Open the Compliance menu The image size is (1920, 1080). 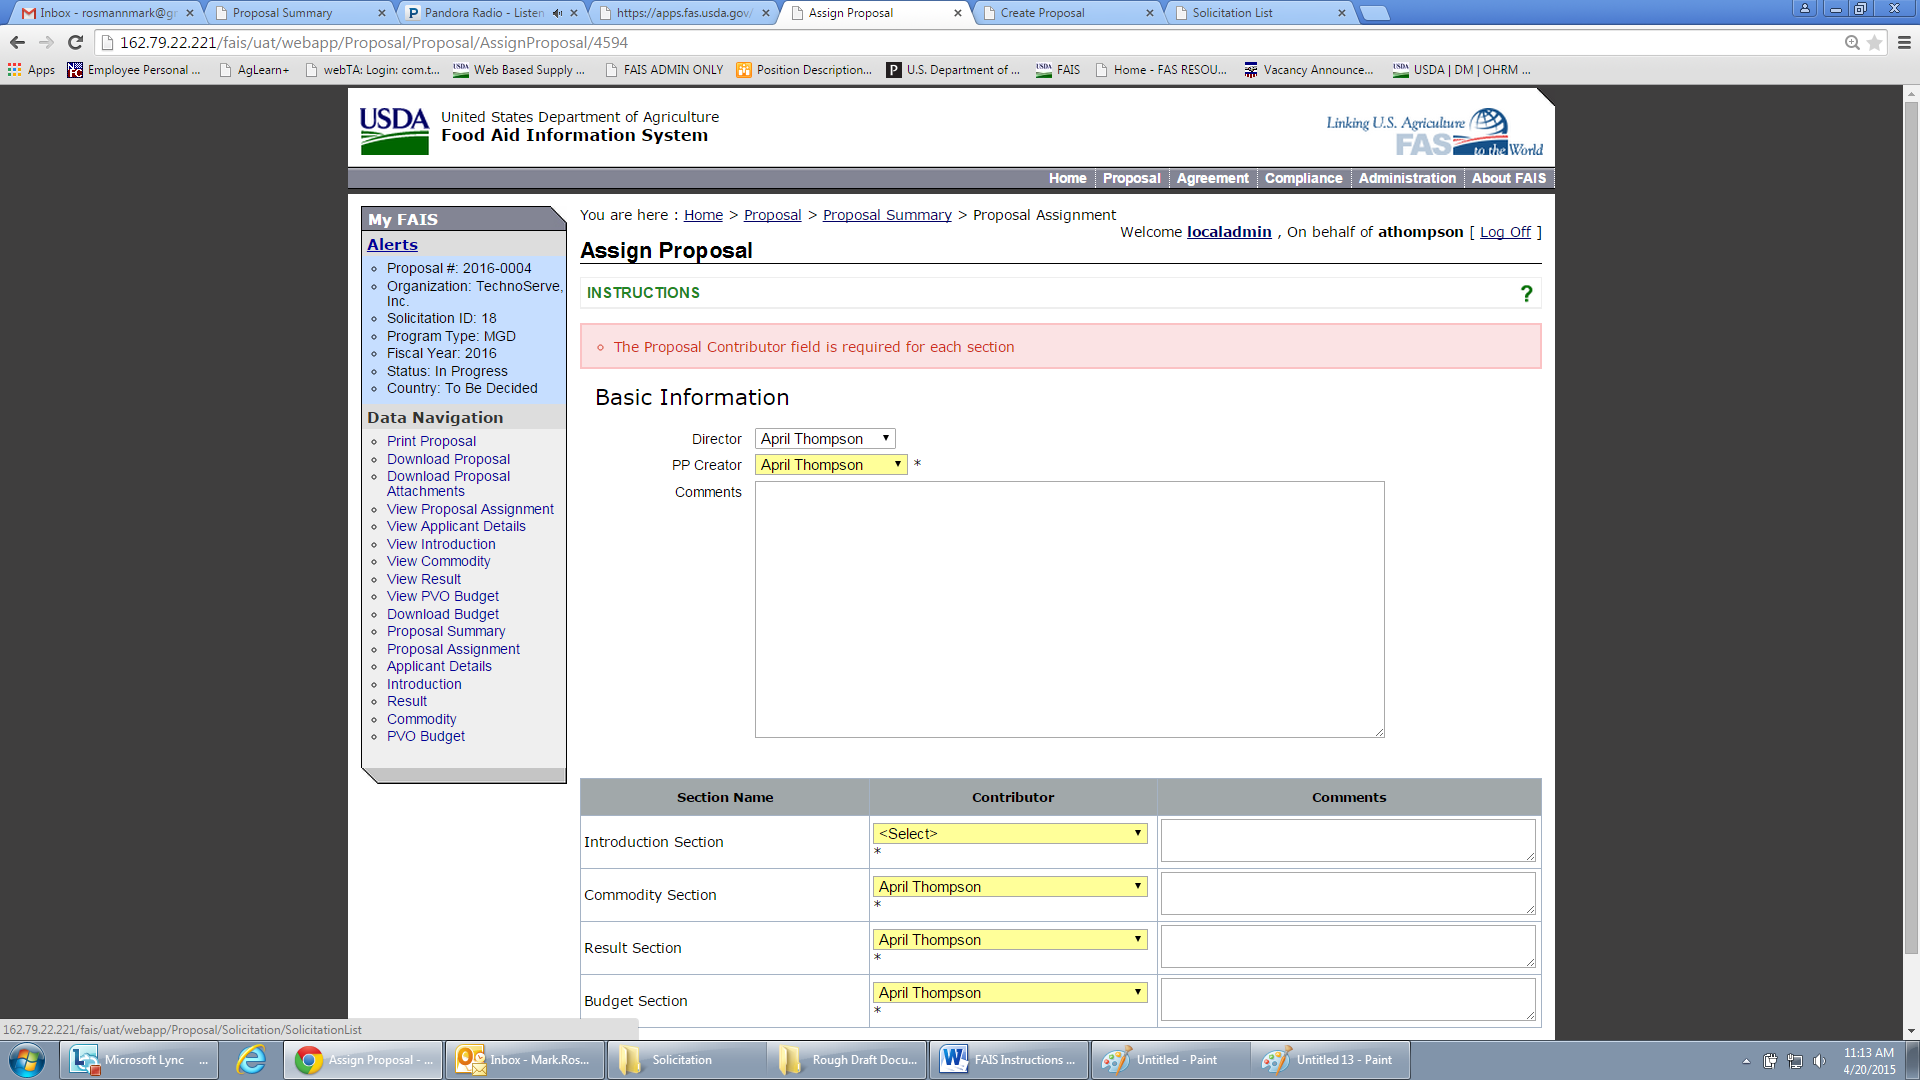[1302, 178]
